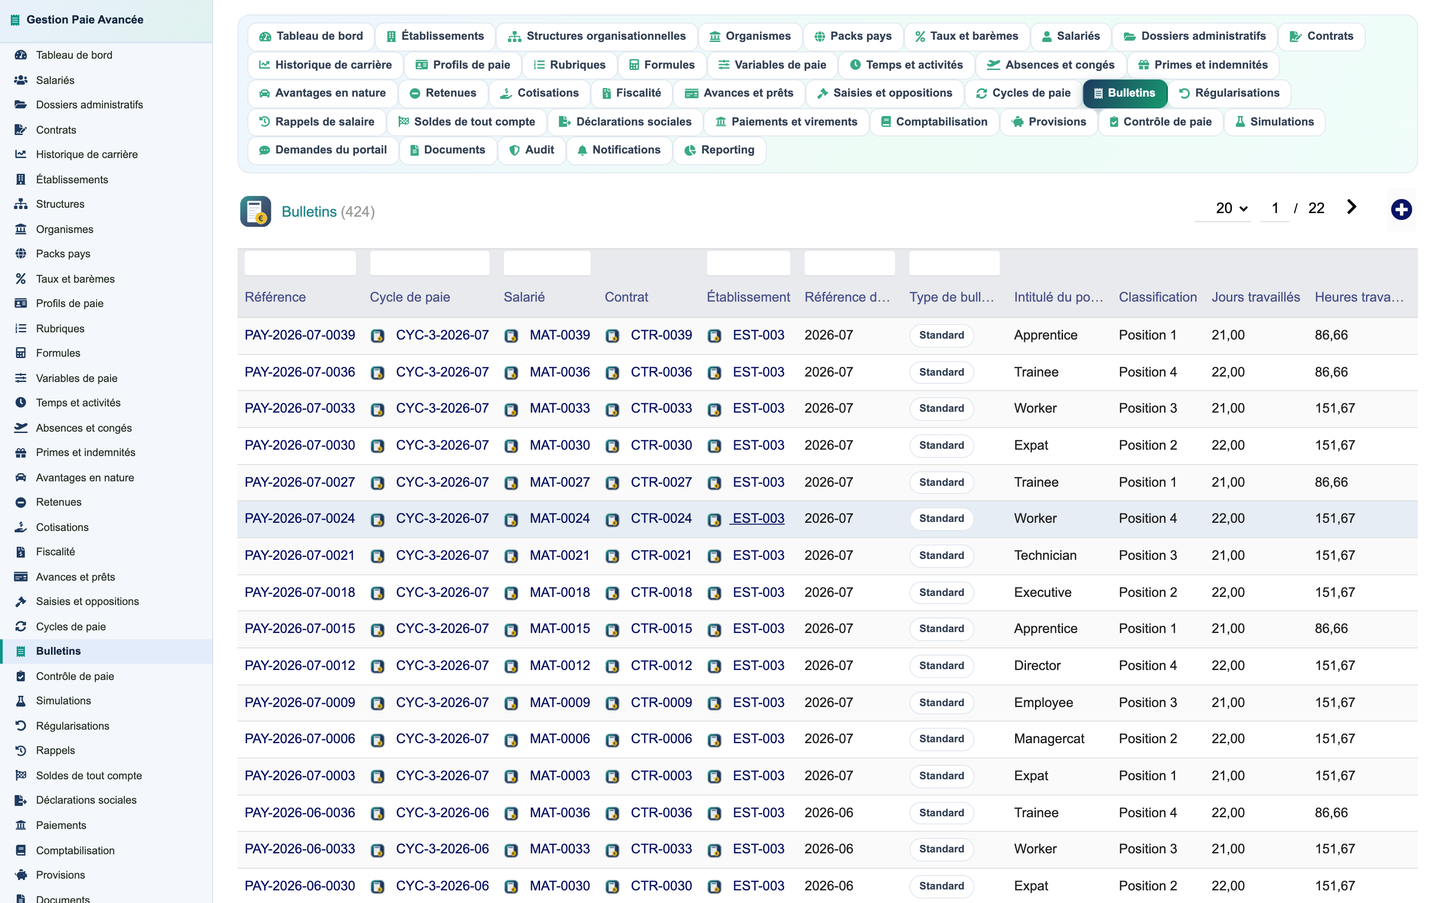Go to next page arrow
This screenshot has width=1445, height=903.
pos(1351,207)
